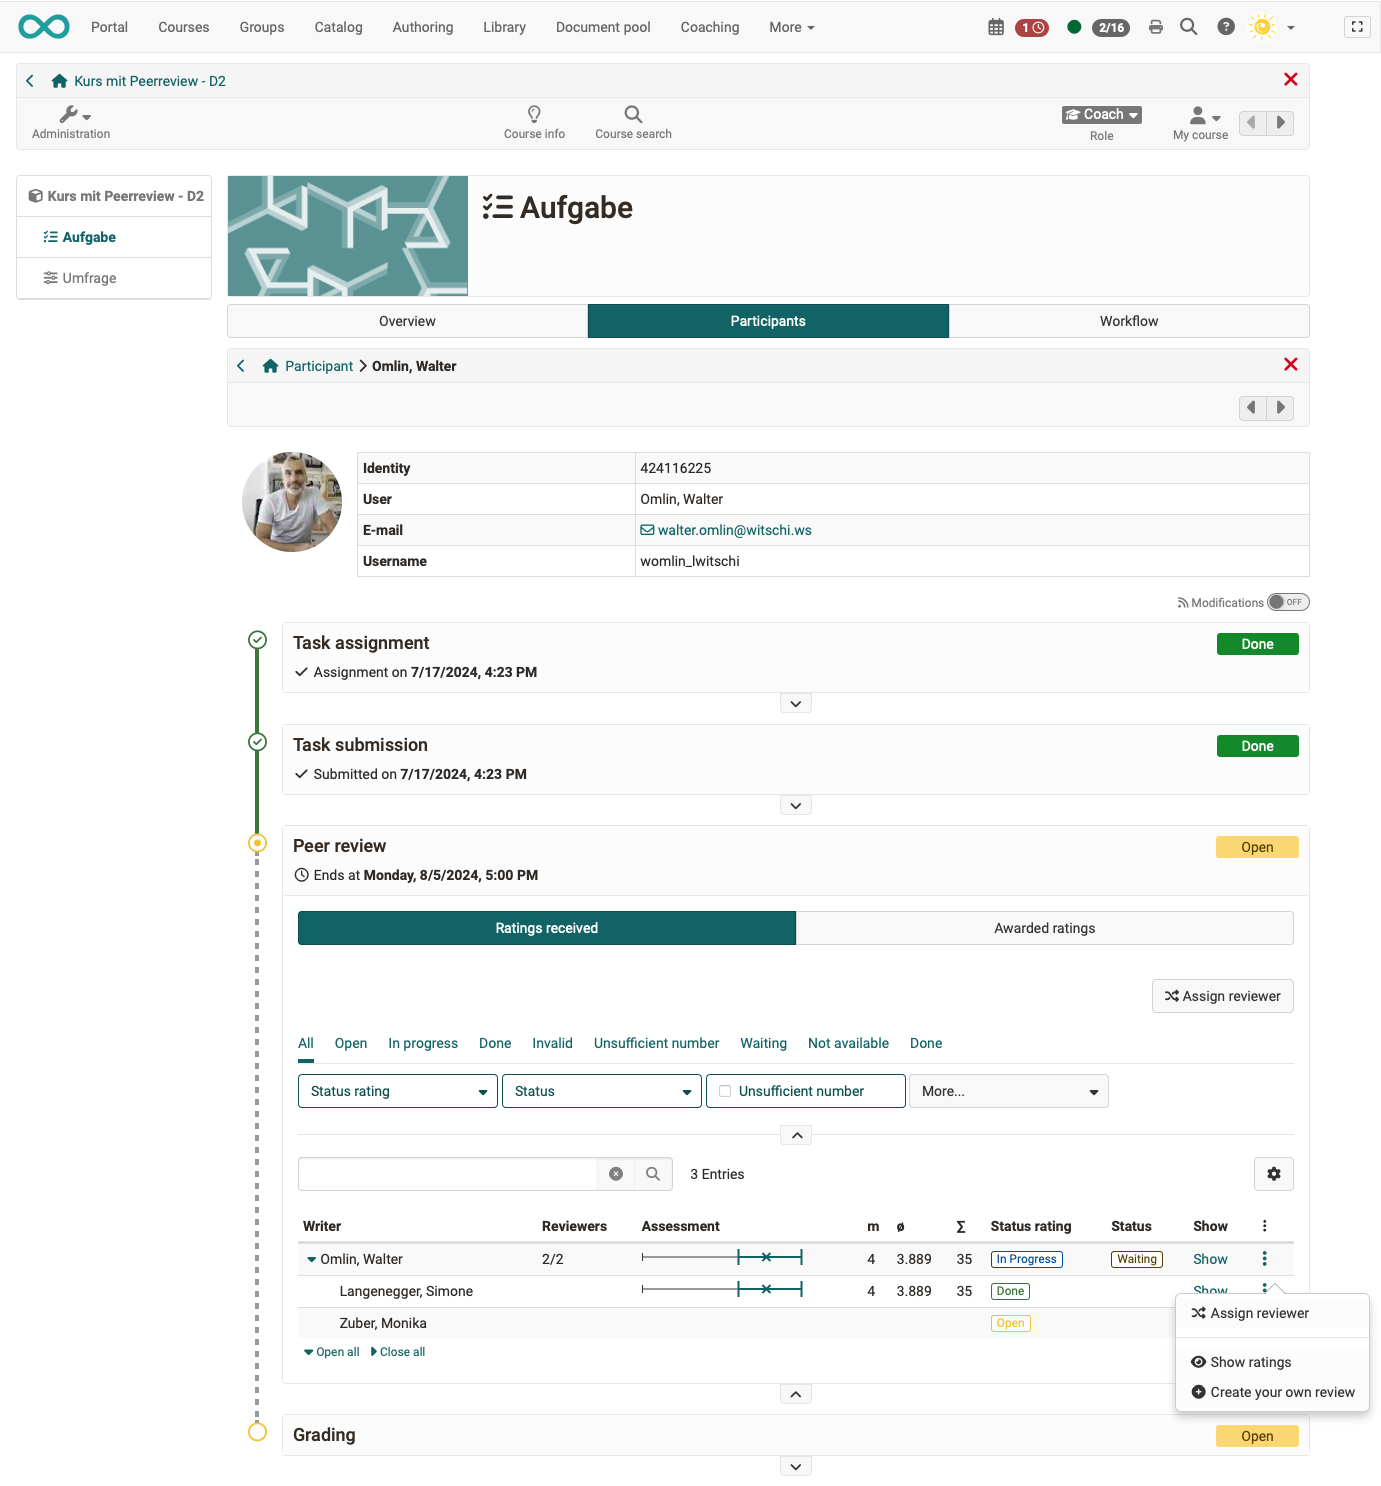Expand the More... filter dropdown

click(1008, 1091)
